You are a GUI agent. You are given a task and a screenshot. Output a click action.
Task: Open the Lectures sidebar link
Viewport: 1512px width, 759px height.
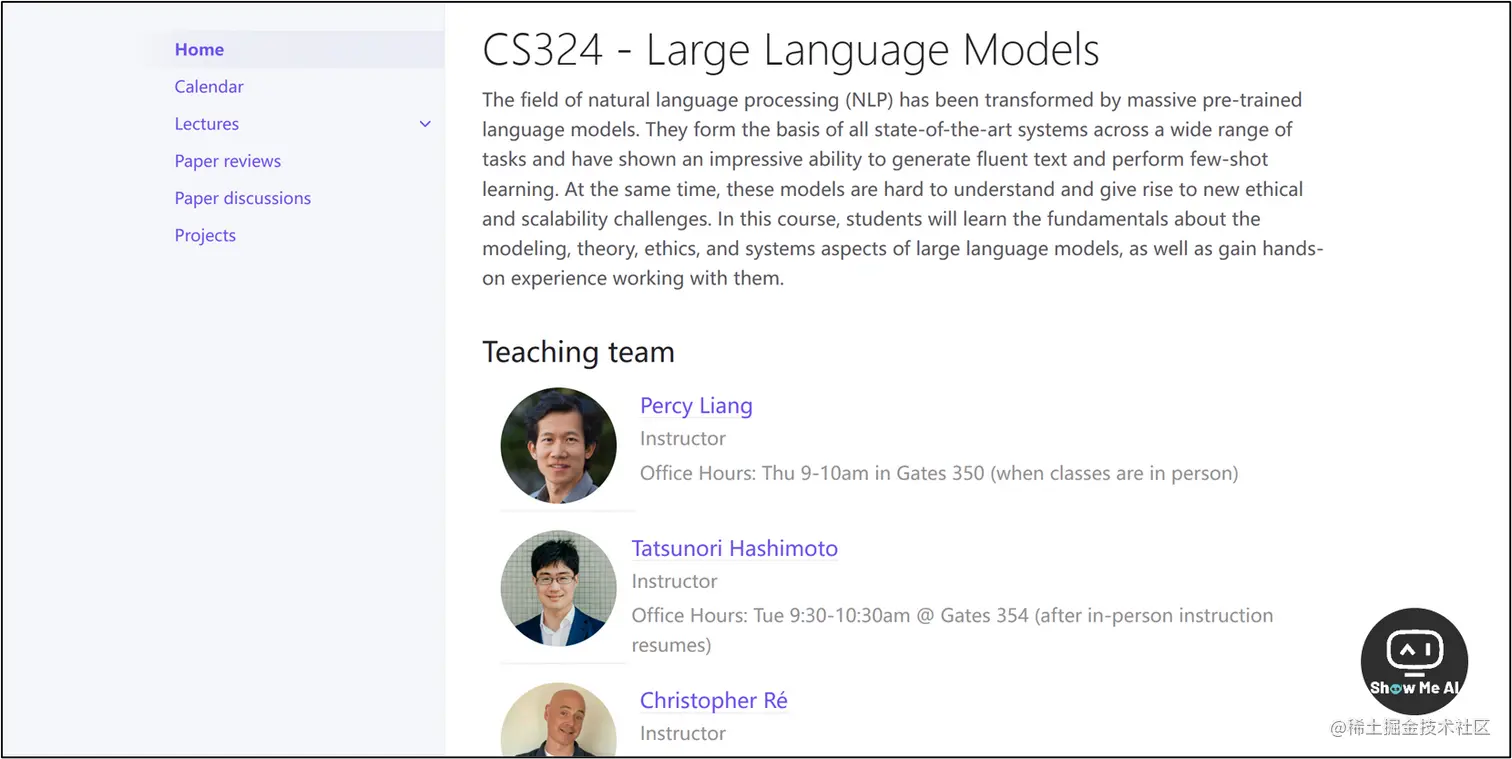tap(207, 124)
